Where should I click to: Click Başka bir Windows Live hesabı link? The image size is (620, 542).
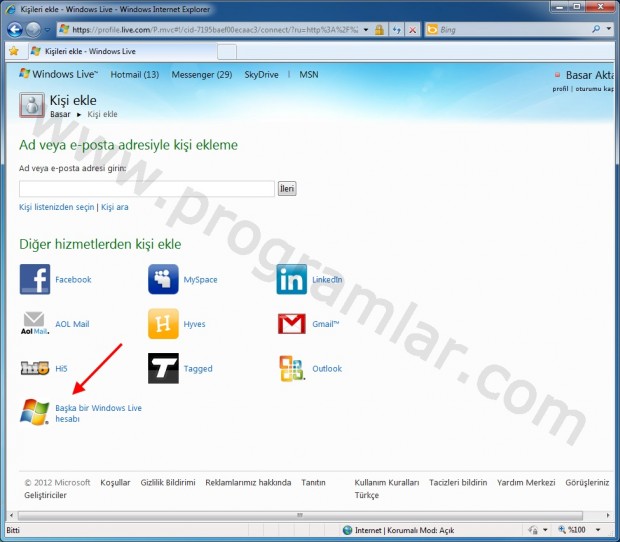(98, 413)
